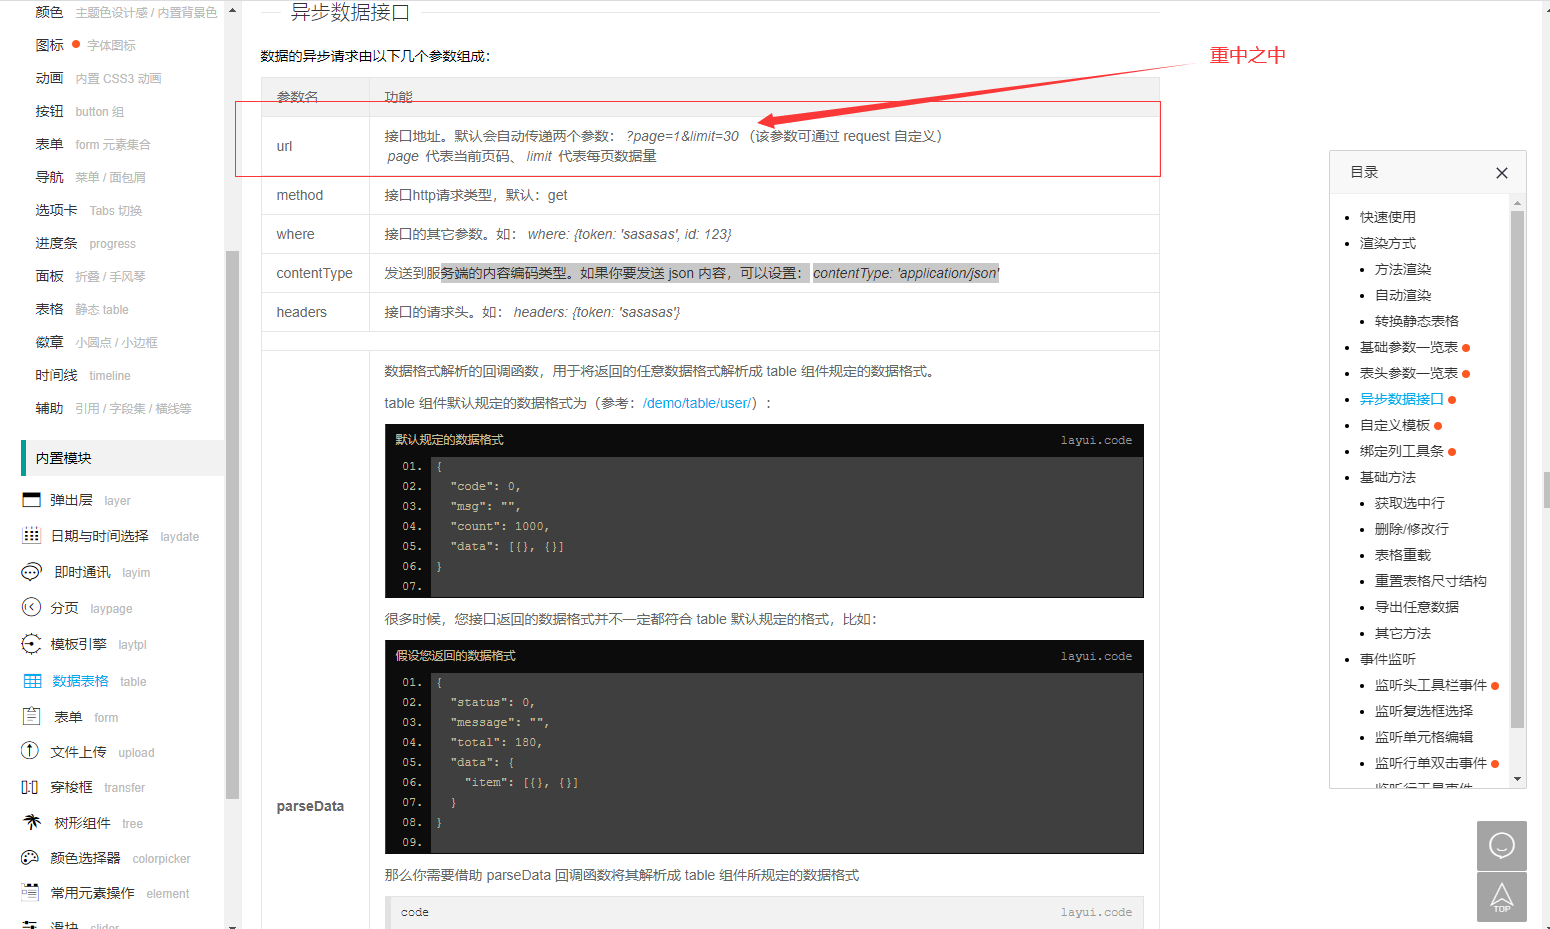This screenshot has width=1550, height=929.
Task: Select 异步数据接口 in the 目录
Action: coord(1401,399)
